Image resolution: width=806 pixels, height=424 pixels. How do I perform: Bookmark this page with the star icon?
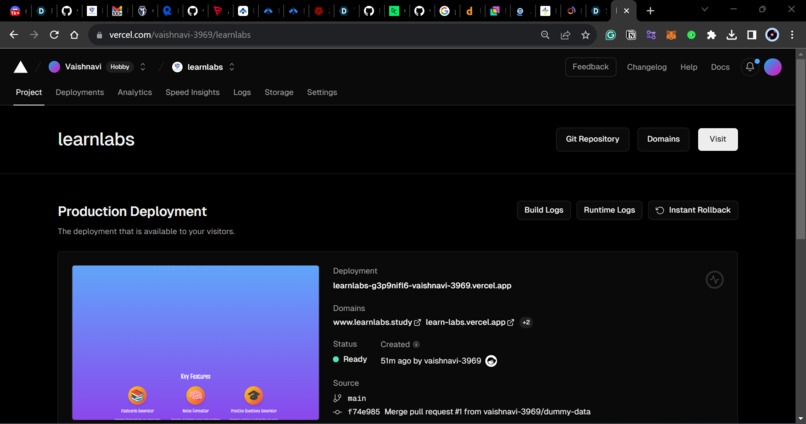pos(585,35)
